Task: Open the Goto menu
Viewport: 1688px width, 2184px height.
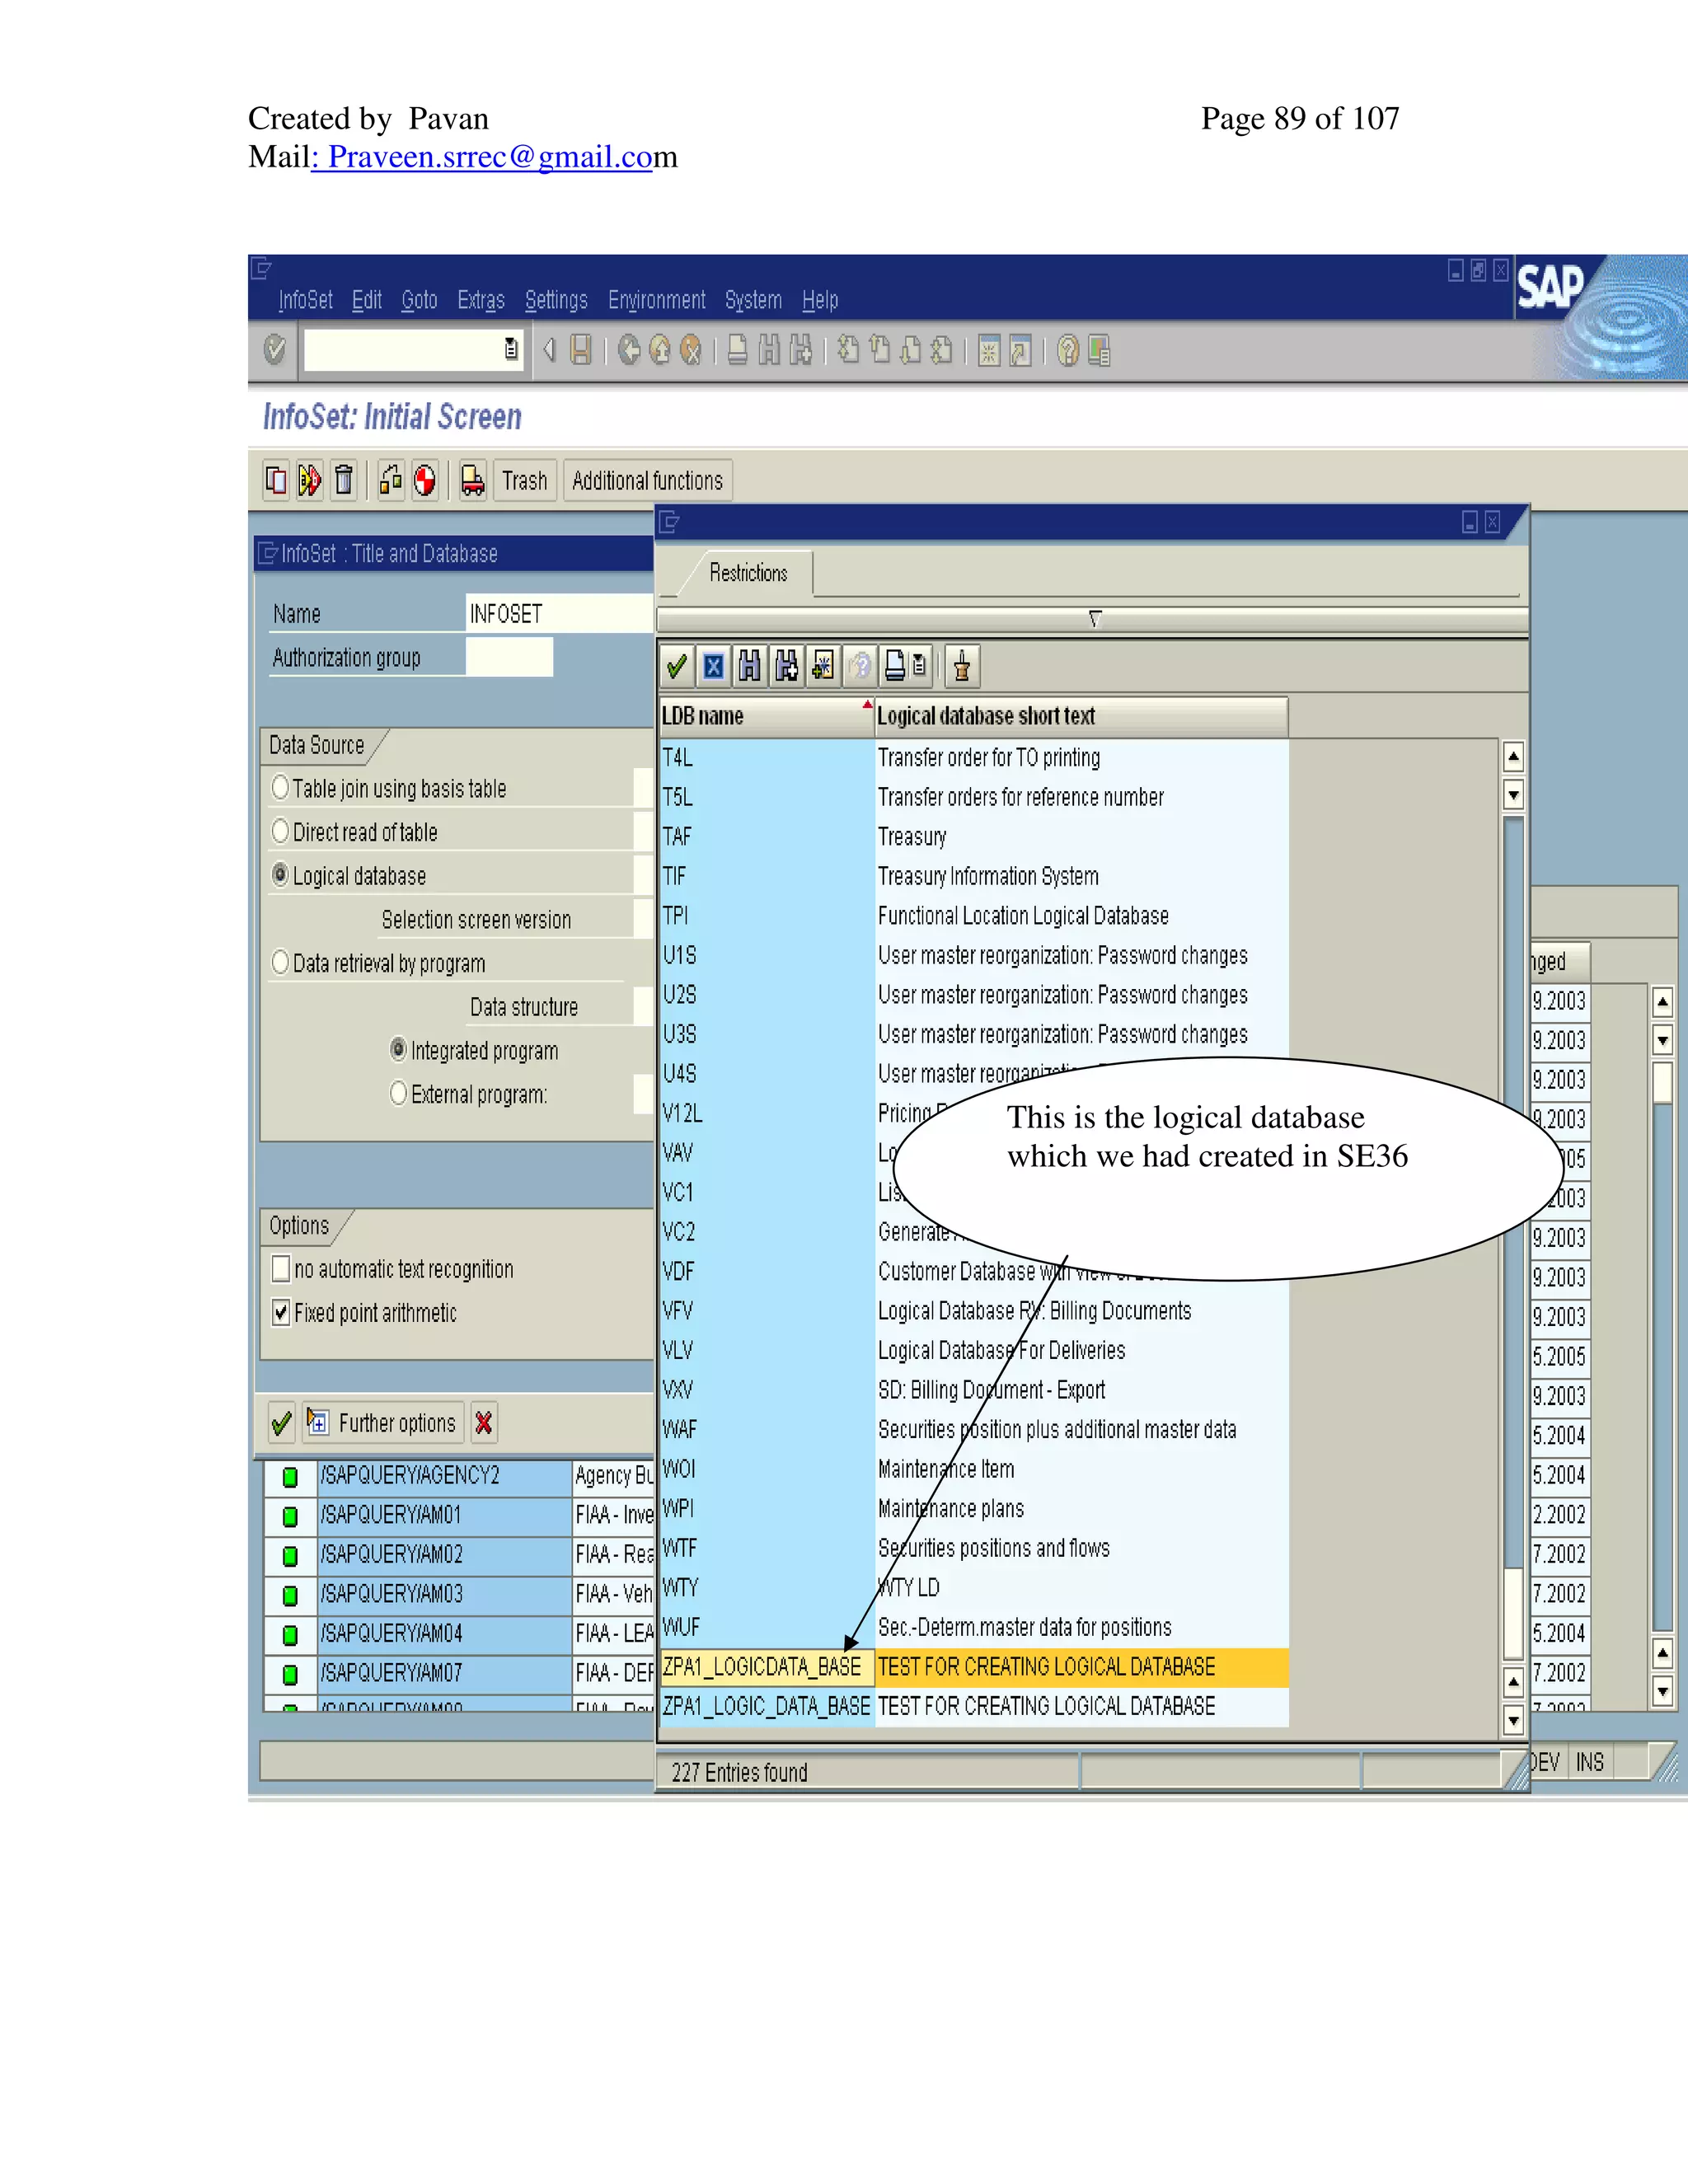Action: coord(419,300)
